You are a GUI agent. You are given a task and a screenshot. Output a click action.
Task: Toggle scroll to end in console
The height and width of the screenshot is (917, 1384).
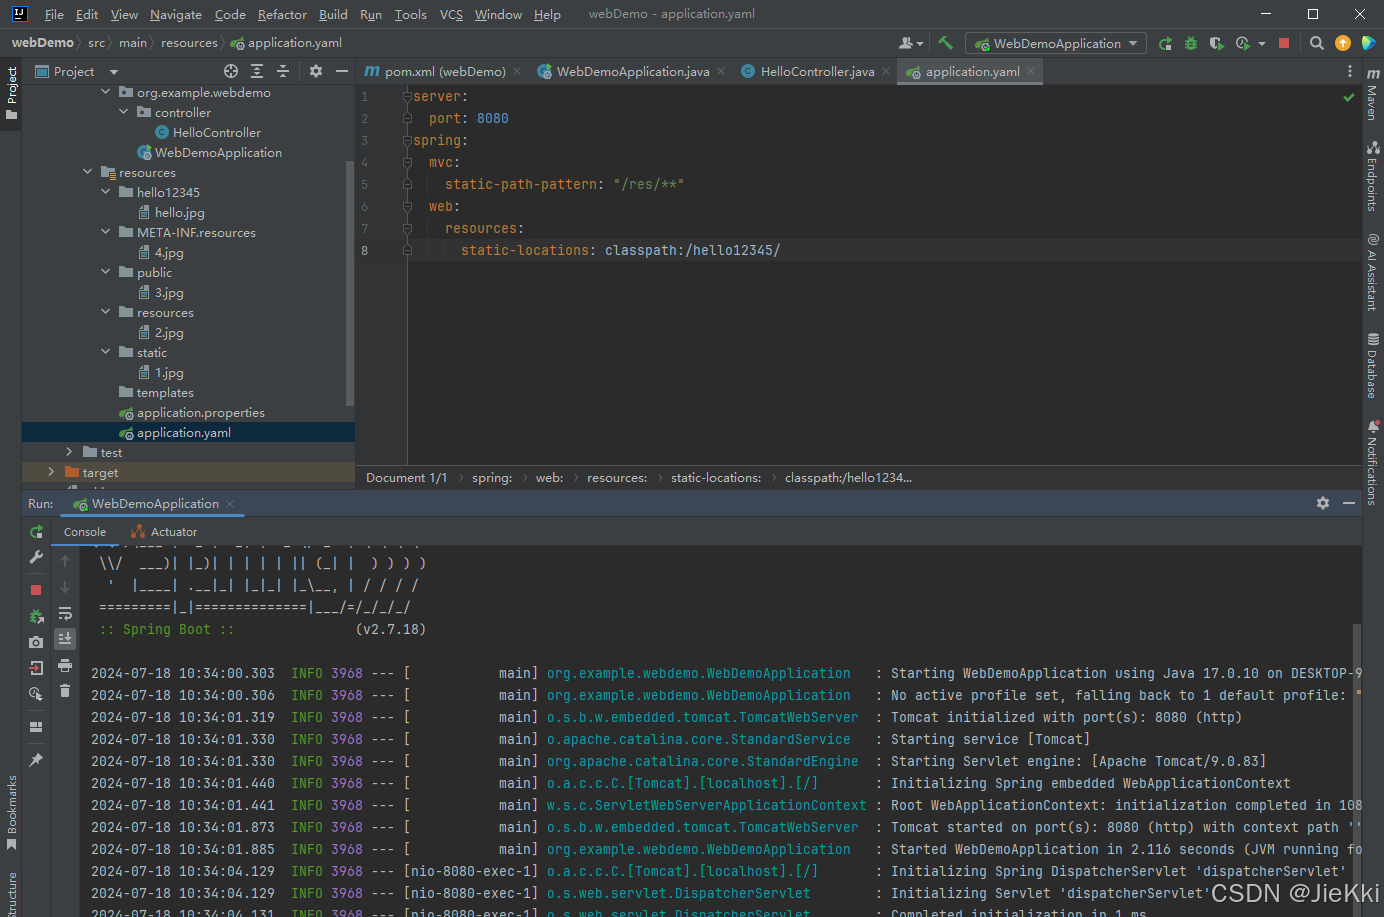[x=65, y=638]
